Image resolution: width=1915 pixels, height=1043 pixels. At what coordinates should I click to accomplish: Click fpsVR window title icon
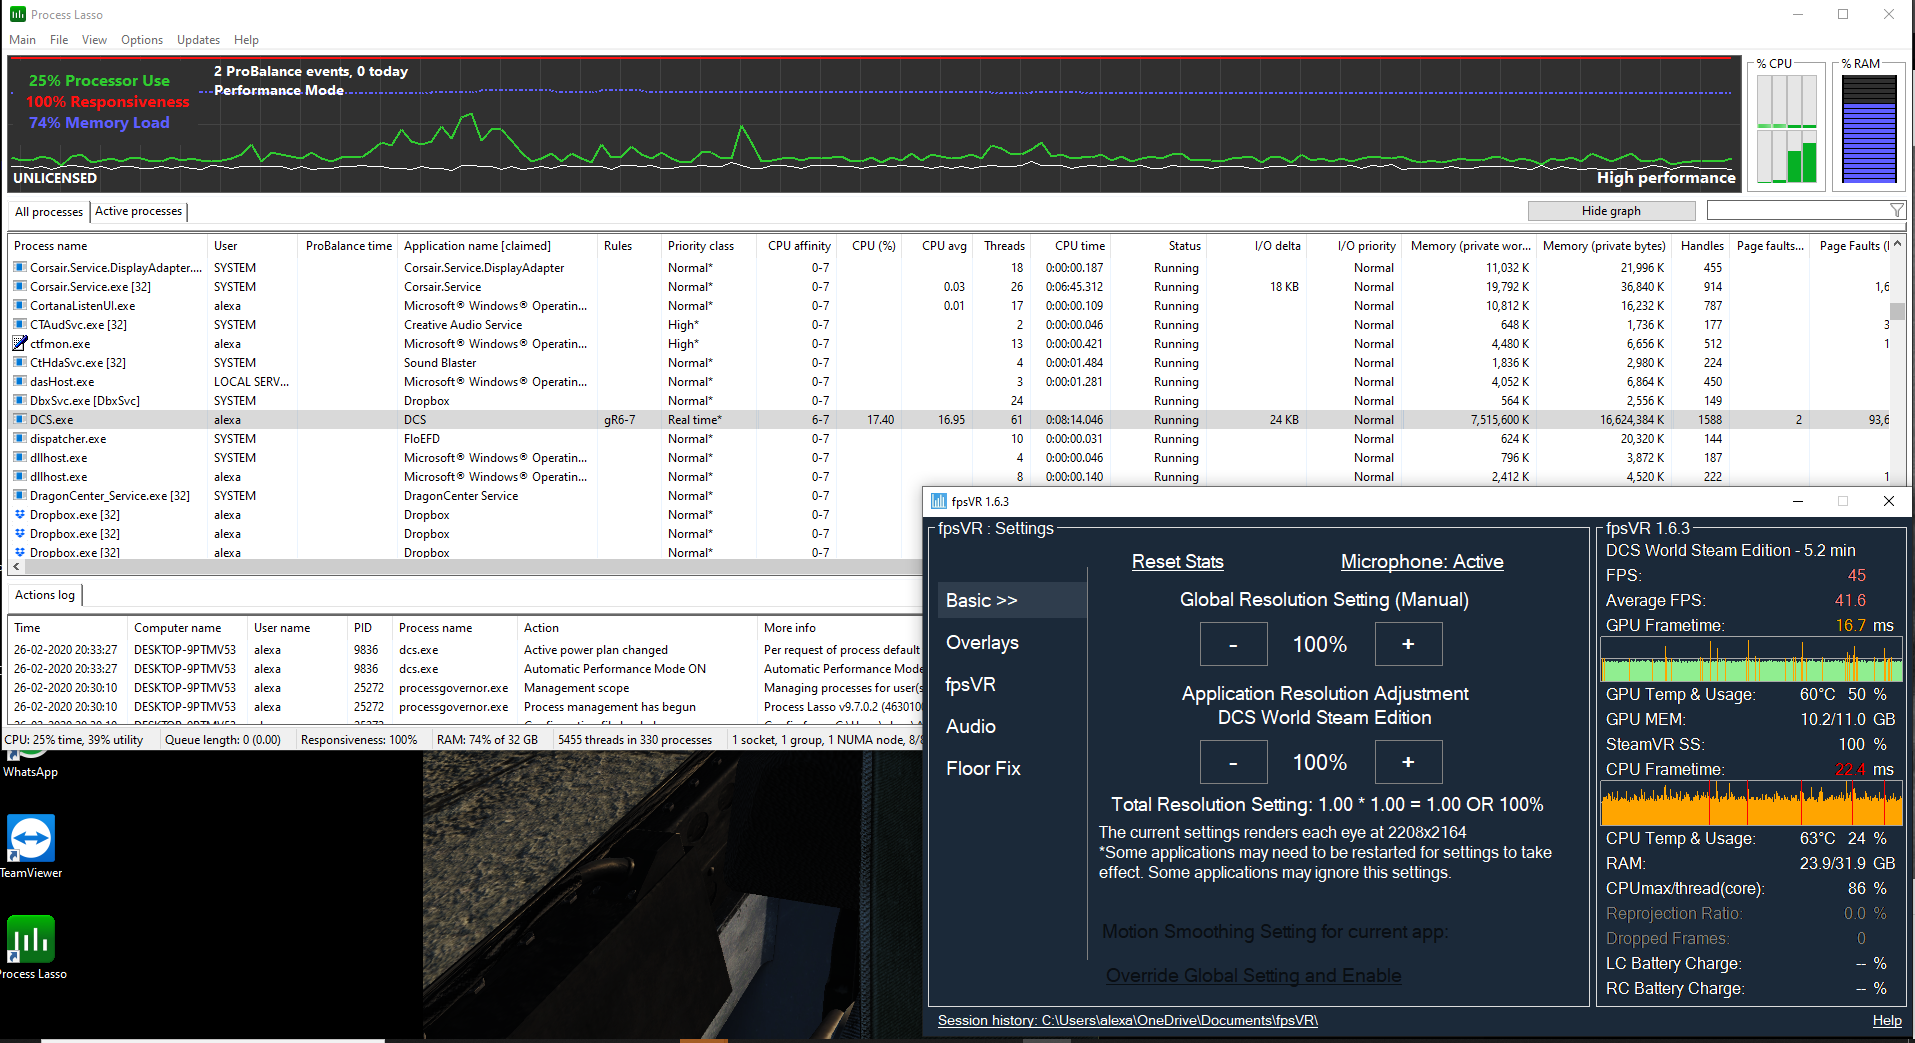pos(938,501)
